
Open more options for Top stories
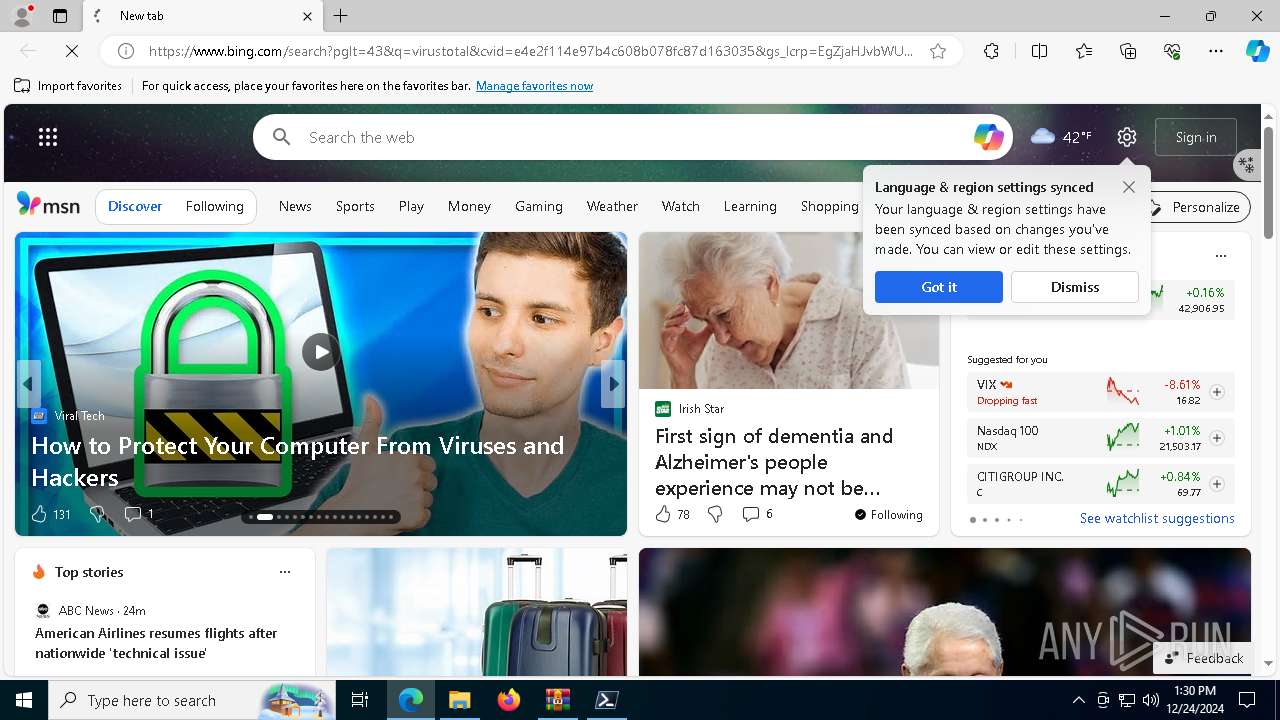pyautogui.click(x=285, y=572)
